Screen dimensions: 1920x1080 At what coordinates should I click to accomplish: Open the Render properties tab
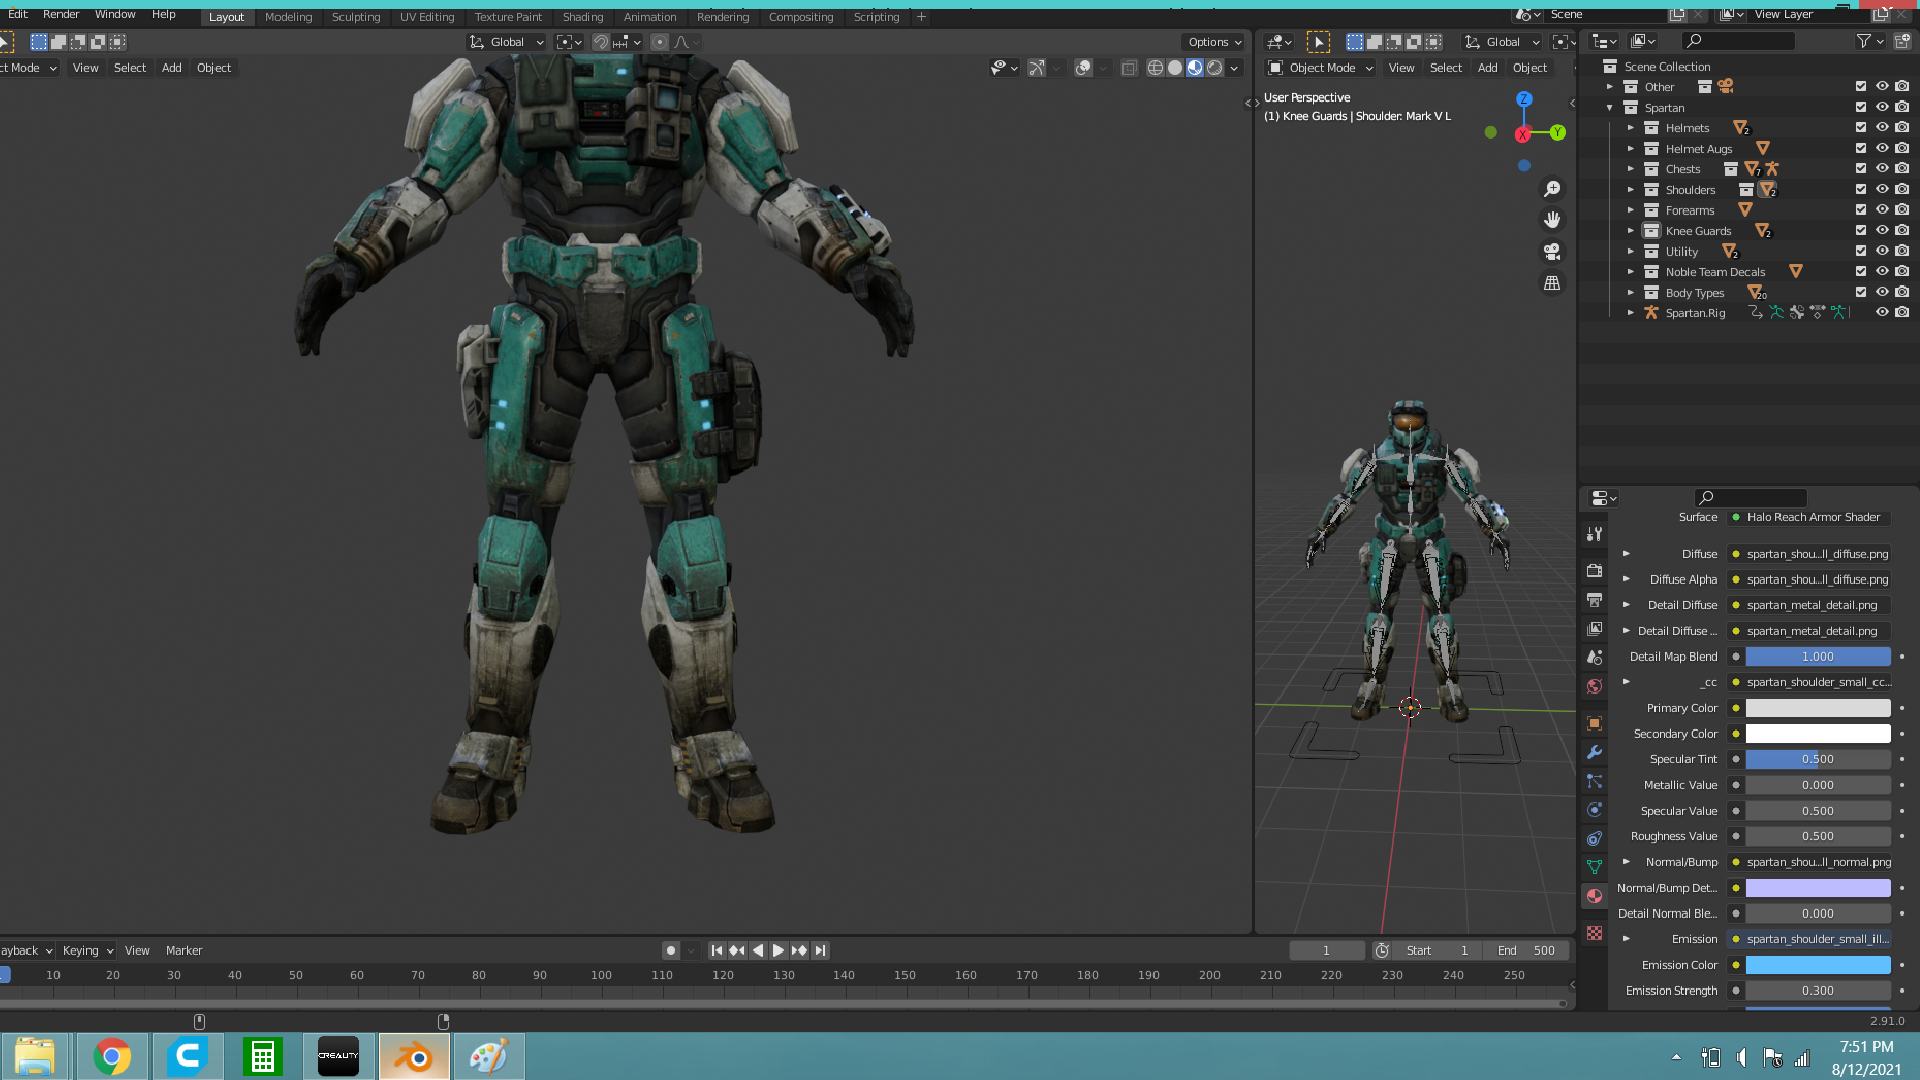(x=1595, y=571)
